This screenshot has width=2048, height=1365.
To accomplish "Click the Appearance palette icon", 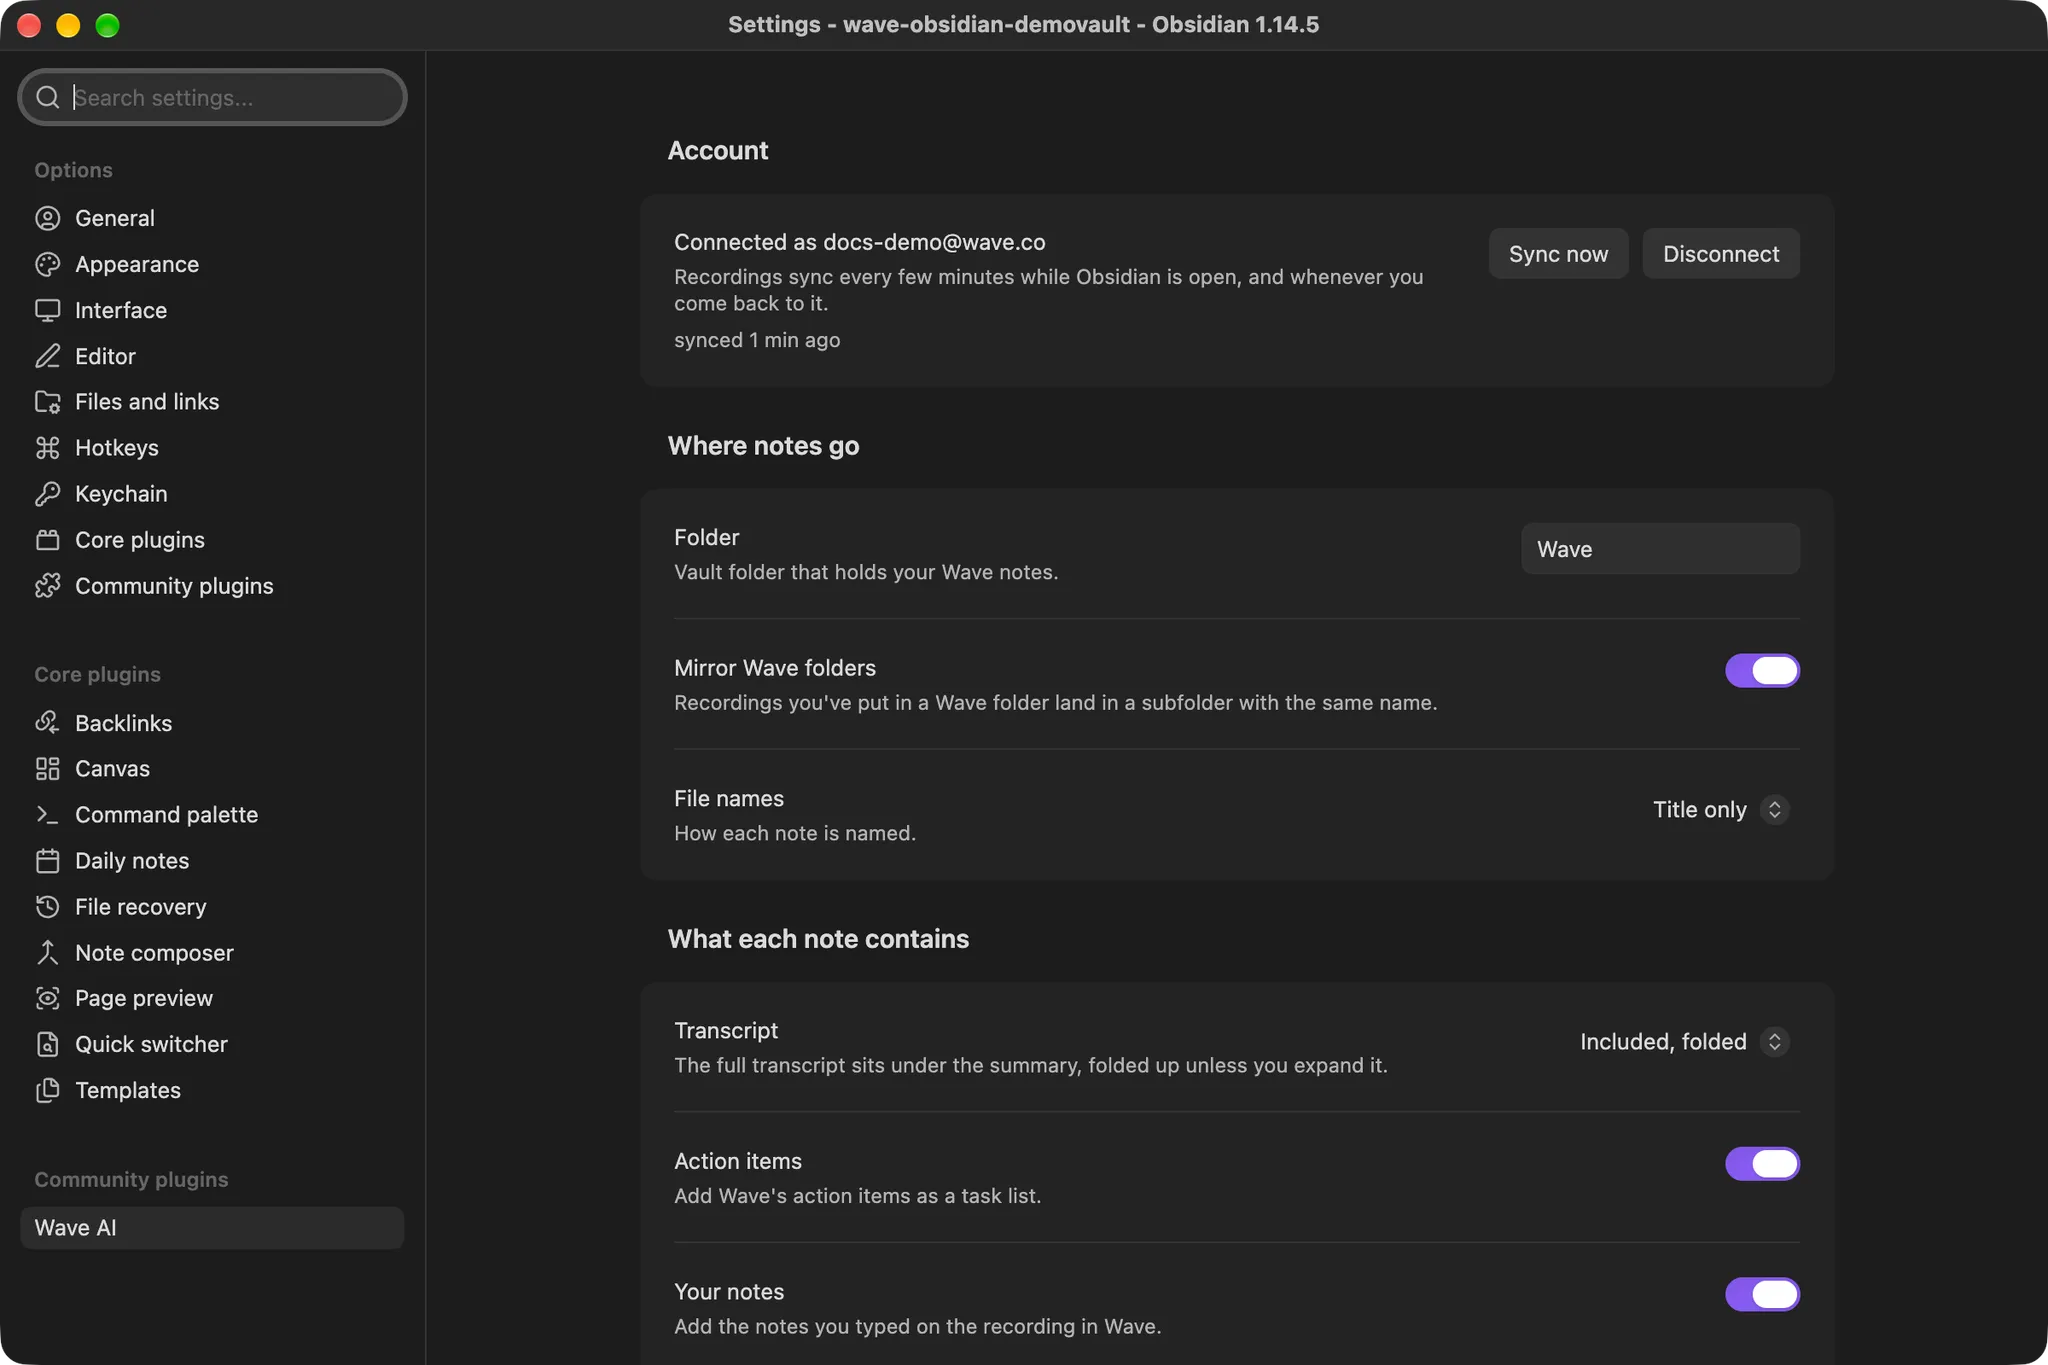I will 47,264.
